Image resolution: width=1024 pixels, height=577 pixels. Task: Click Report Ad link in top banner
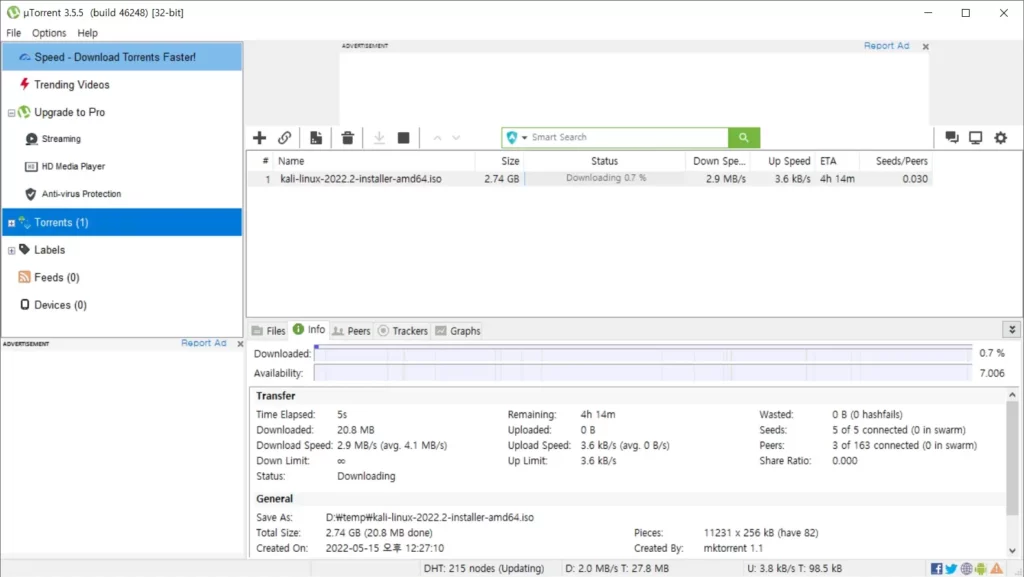pos(886,46)
